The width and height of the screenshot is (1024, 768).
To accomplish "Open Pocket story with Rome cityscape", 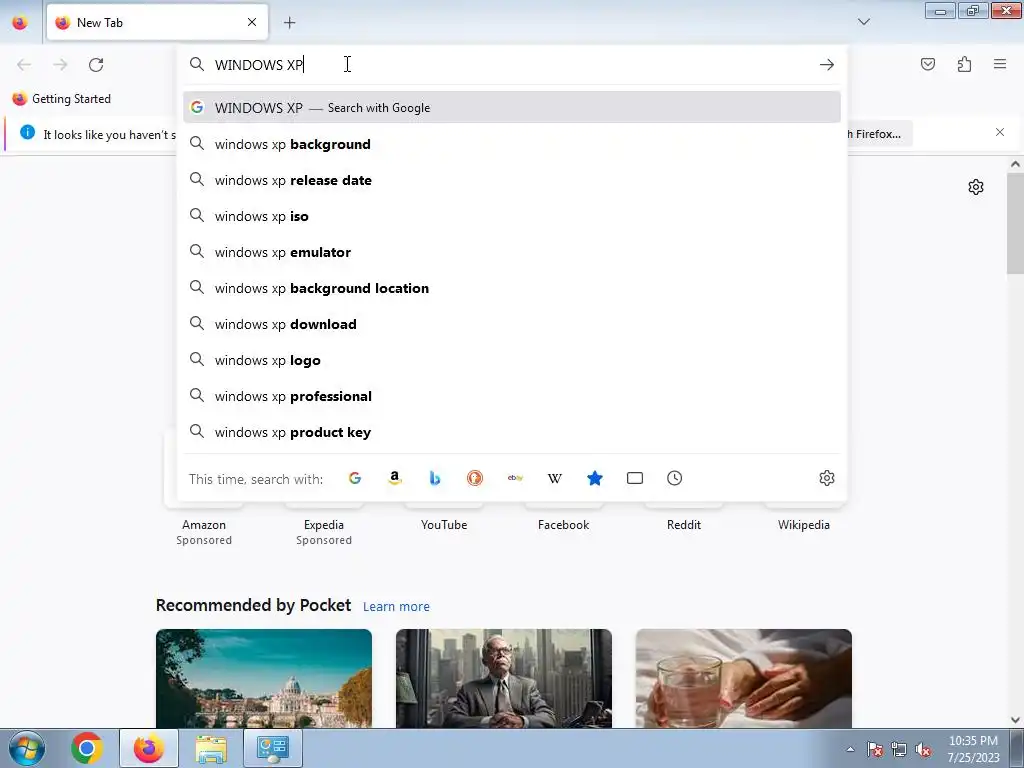I will click(264, 678).
